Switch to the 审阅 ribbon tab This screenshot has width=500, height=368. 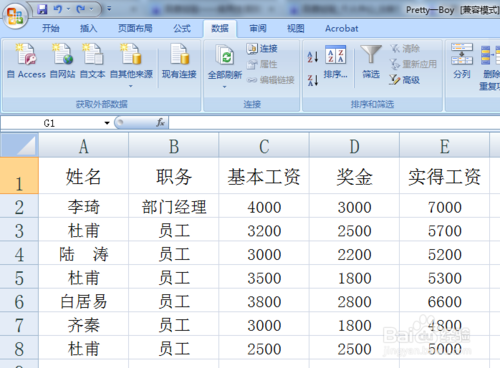258,28
